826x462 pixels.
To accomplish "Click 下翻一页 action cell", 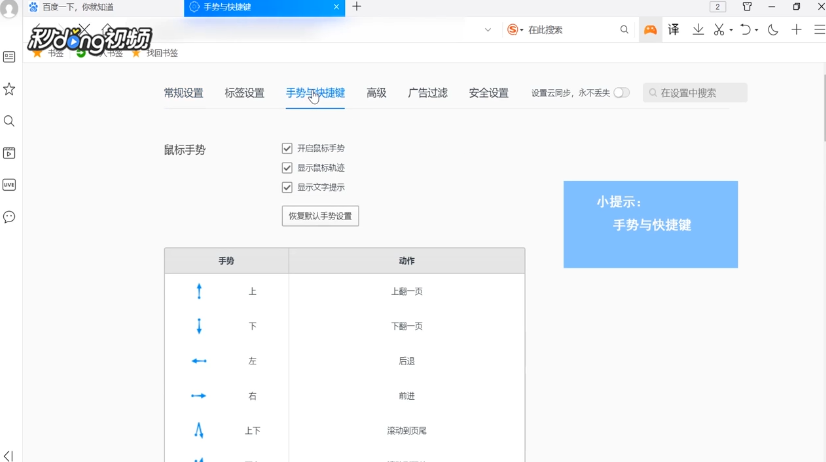I will (x=407, y=326).
